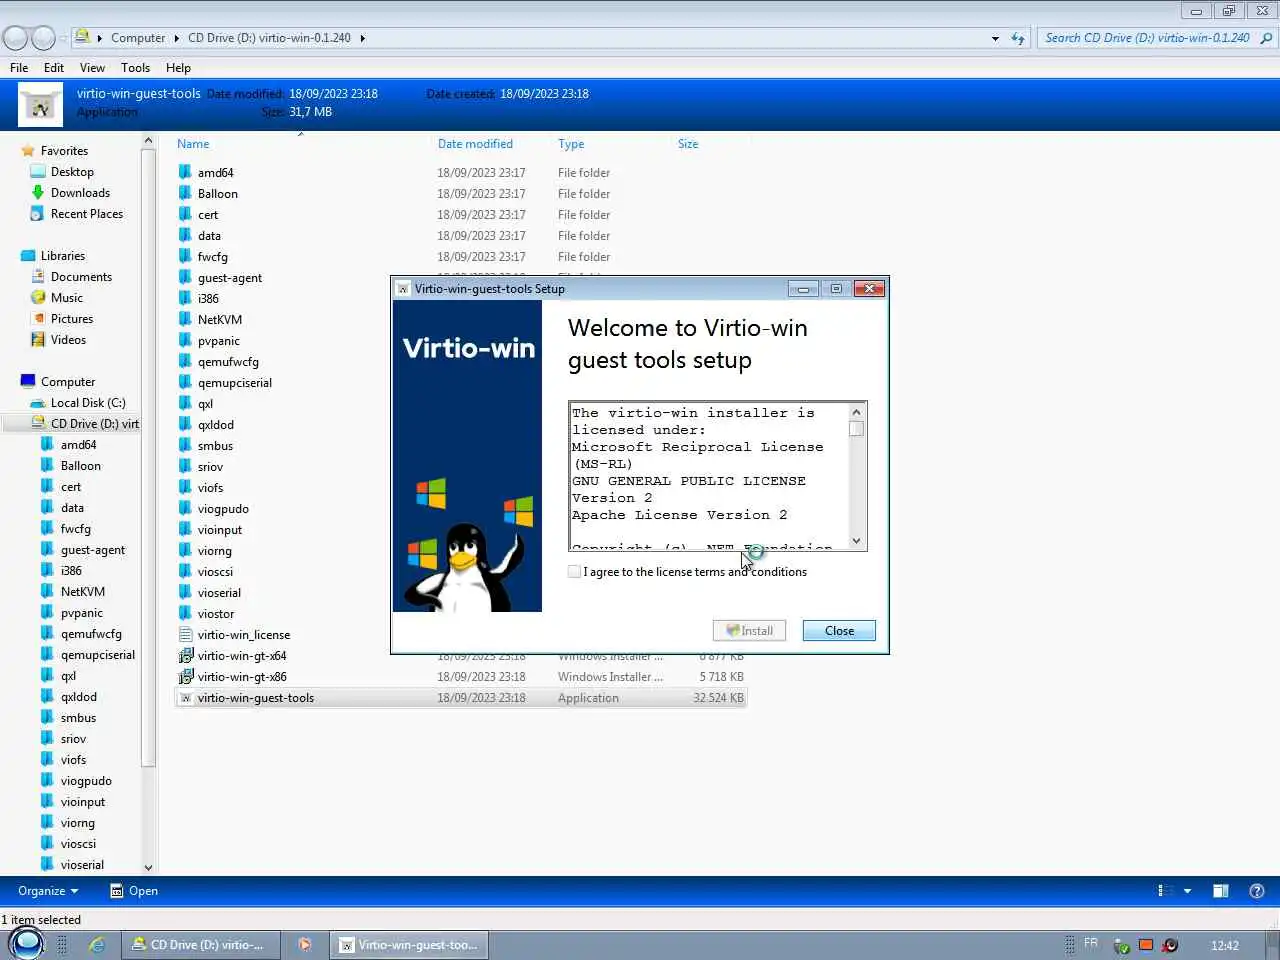1280x960 pixels.
Task: Click the virtio-win_license text file icon
Action: [185, 634]
